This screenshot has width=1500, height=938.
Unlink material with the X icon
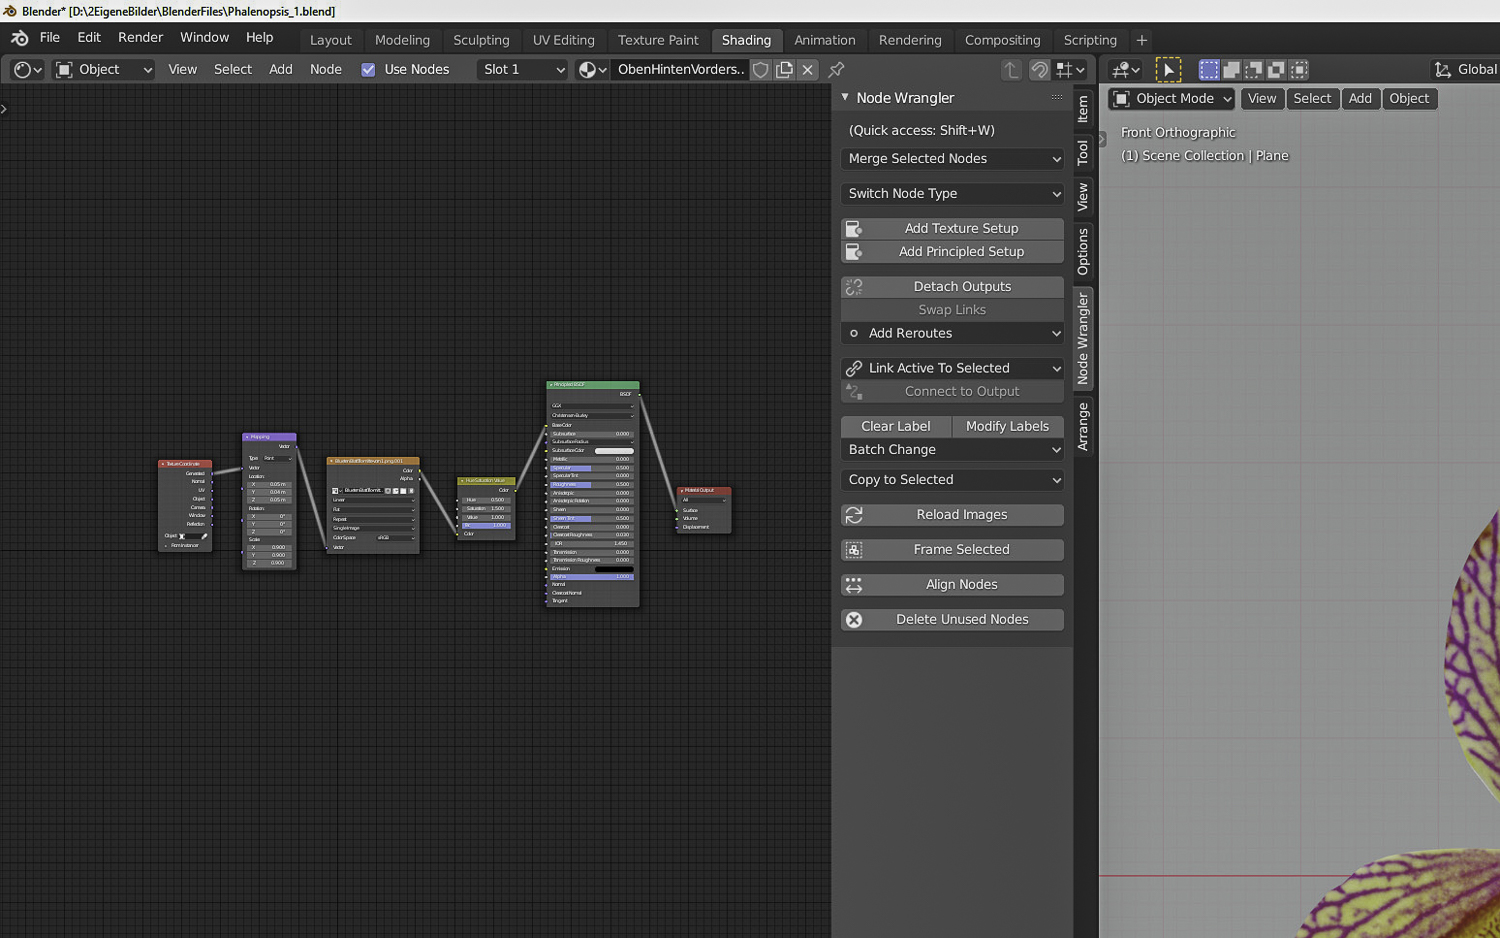click(808, 70)
